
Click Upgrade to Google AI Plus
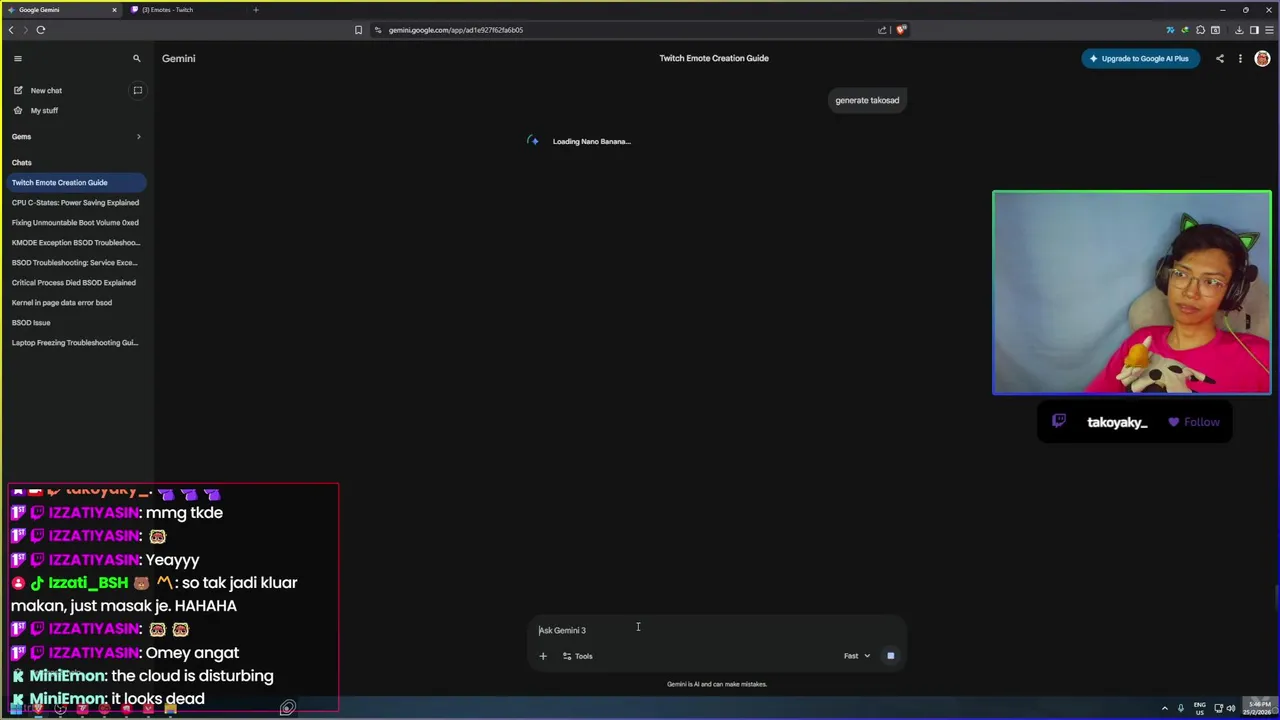[1140, 58]
